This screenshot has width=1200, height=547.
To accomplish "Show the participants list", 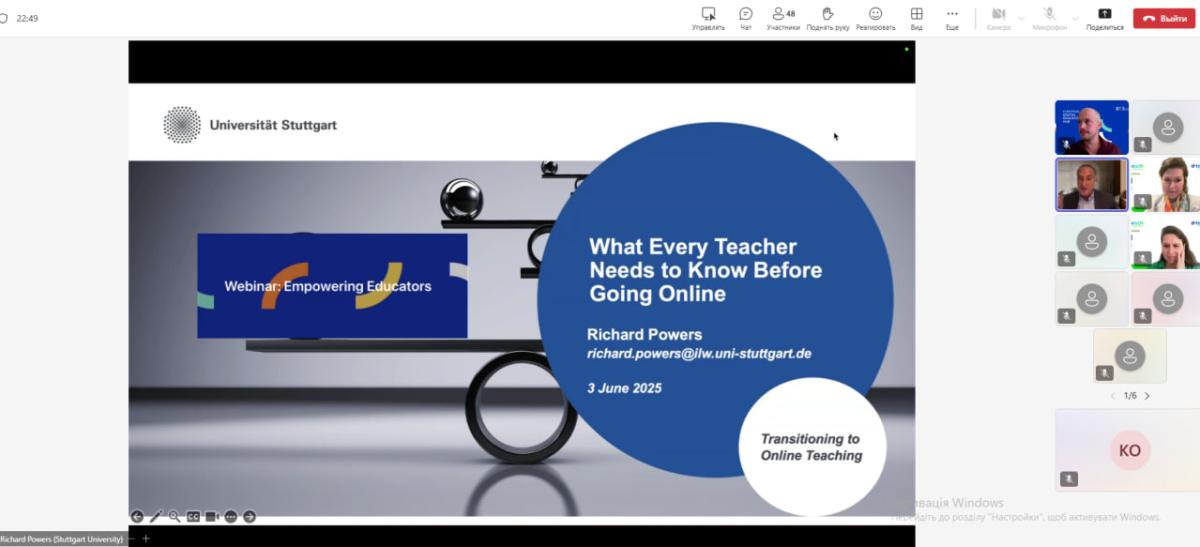I will point(783,17).
